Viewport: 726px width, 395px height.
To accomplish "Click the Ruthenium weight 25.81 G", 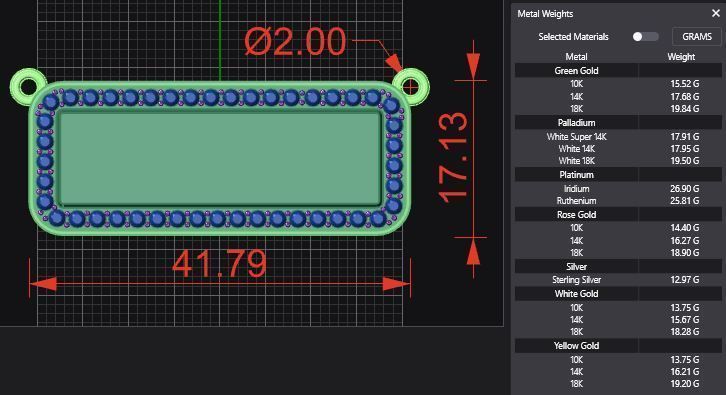I will [x=684, y=201].
